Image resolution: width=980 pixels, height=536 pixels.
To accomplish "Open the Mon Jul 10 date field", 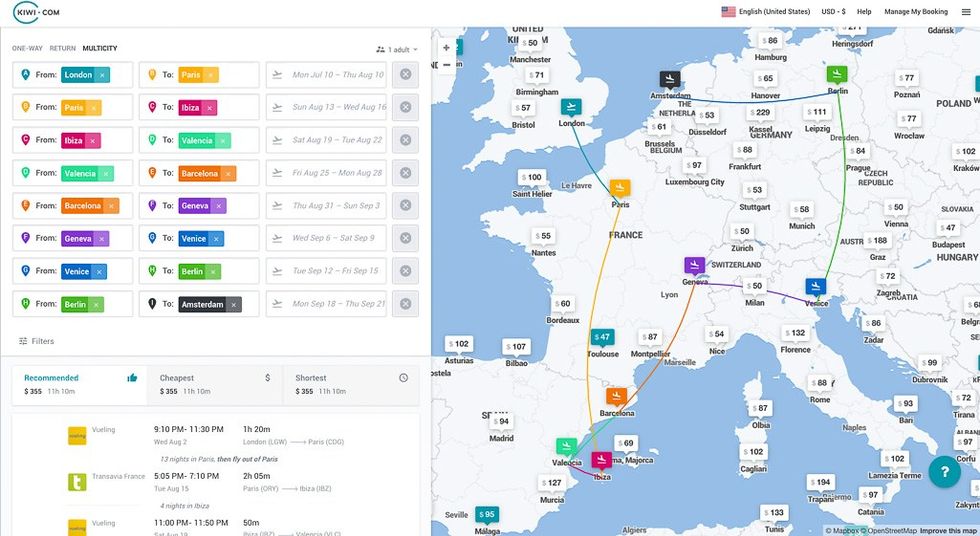I will pos(326,75).
